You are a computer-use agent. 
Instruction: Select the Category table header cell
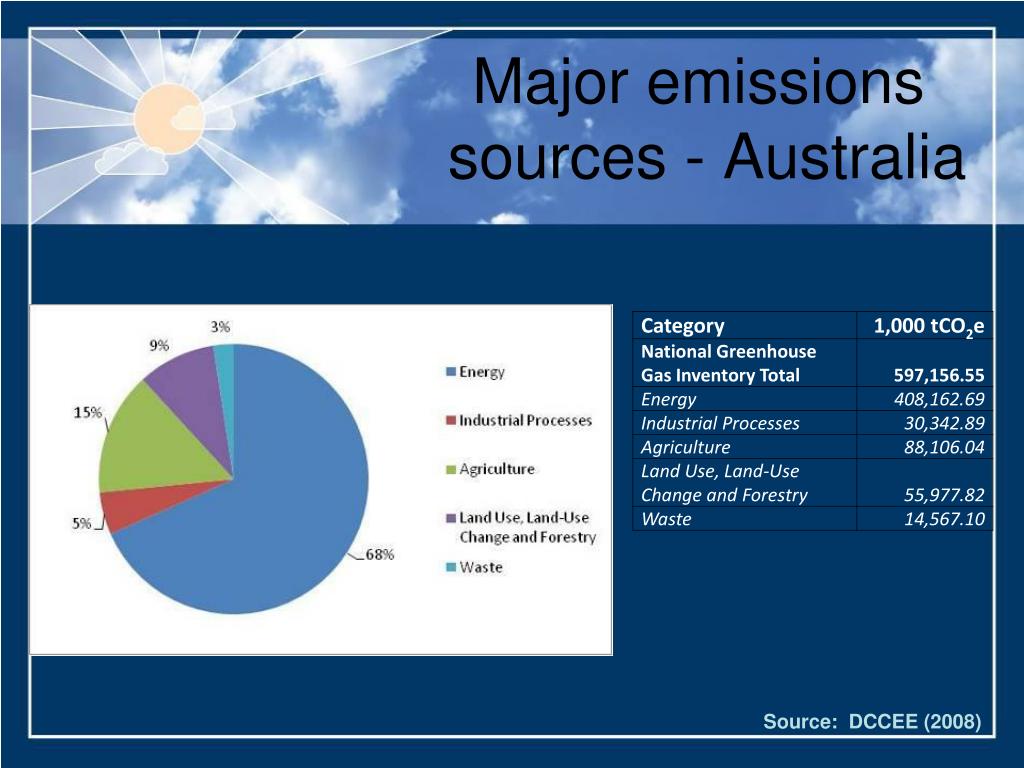coord(744,325)
